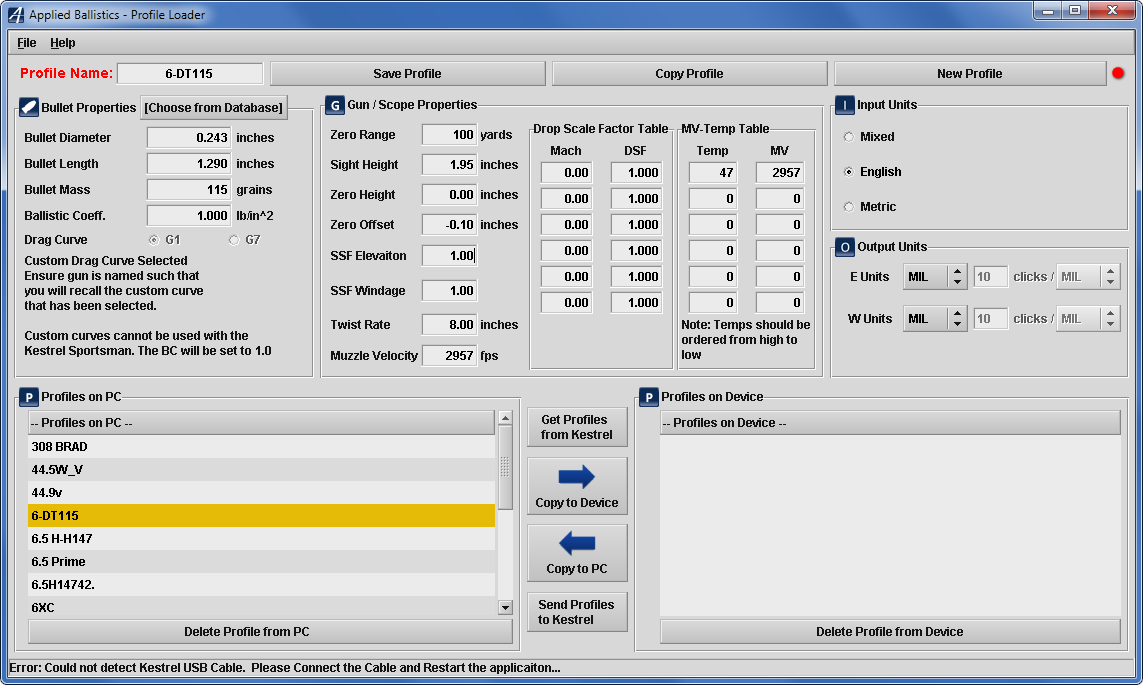This screenshot has height=685, width=1143.
Task: Click the Zero Range field
Action: [x=449, y=135]
